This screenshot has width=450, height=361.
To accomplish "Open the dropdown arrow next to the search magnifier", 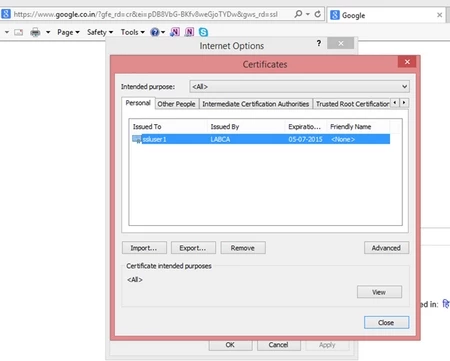I will pyautogui.click(x=308, y=14).
